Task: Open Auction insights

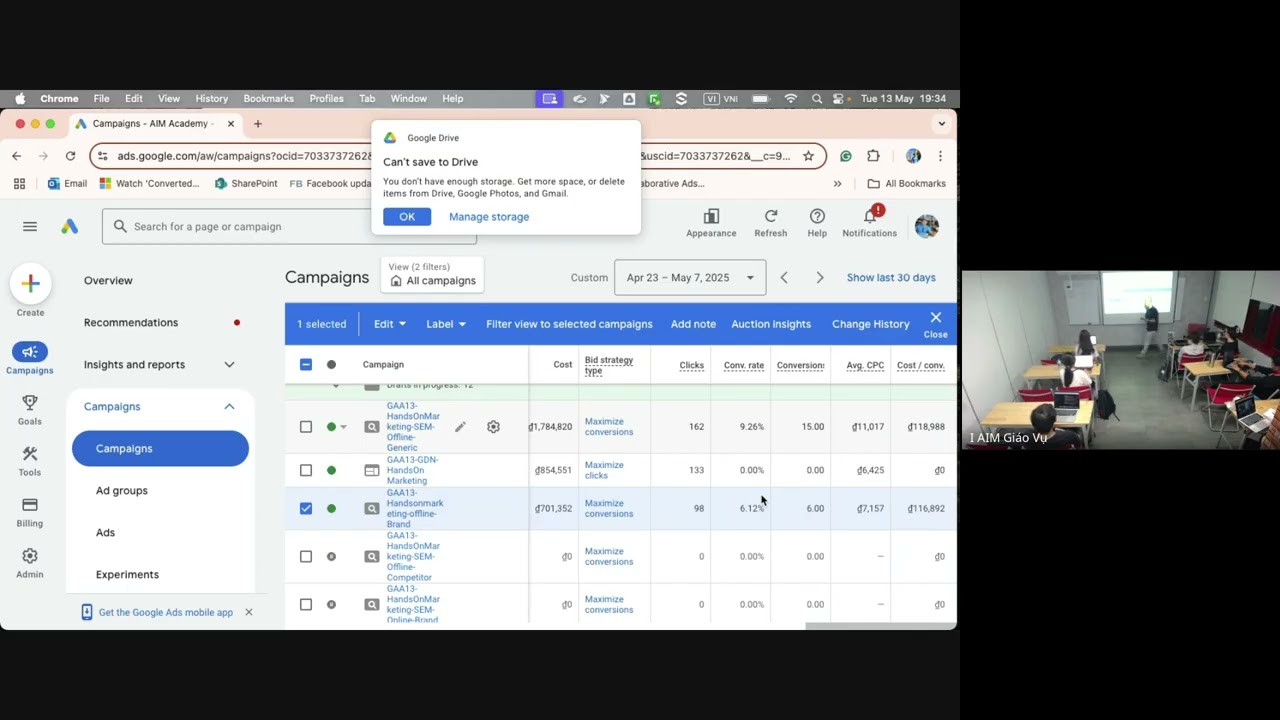Action: click(x=771, y=324)
